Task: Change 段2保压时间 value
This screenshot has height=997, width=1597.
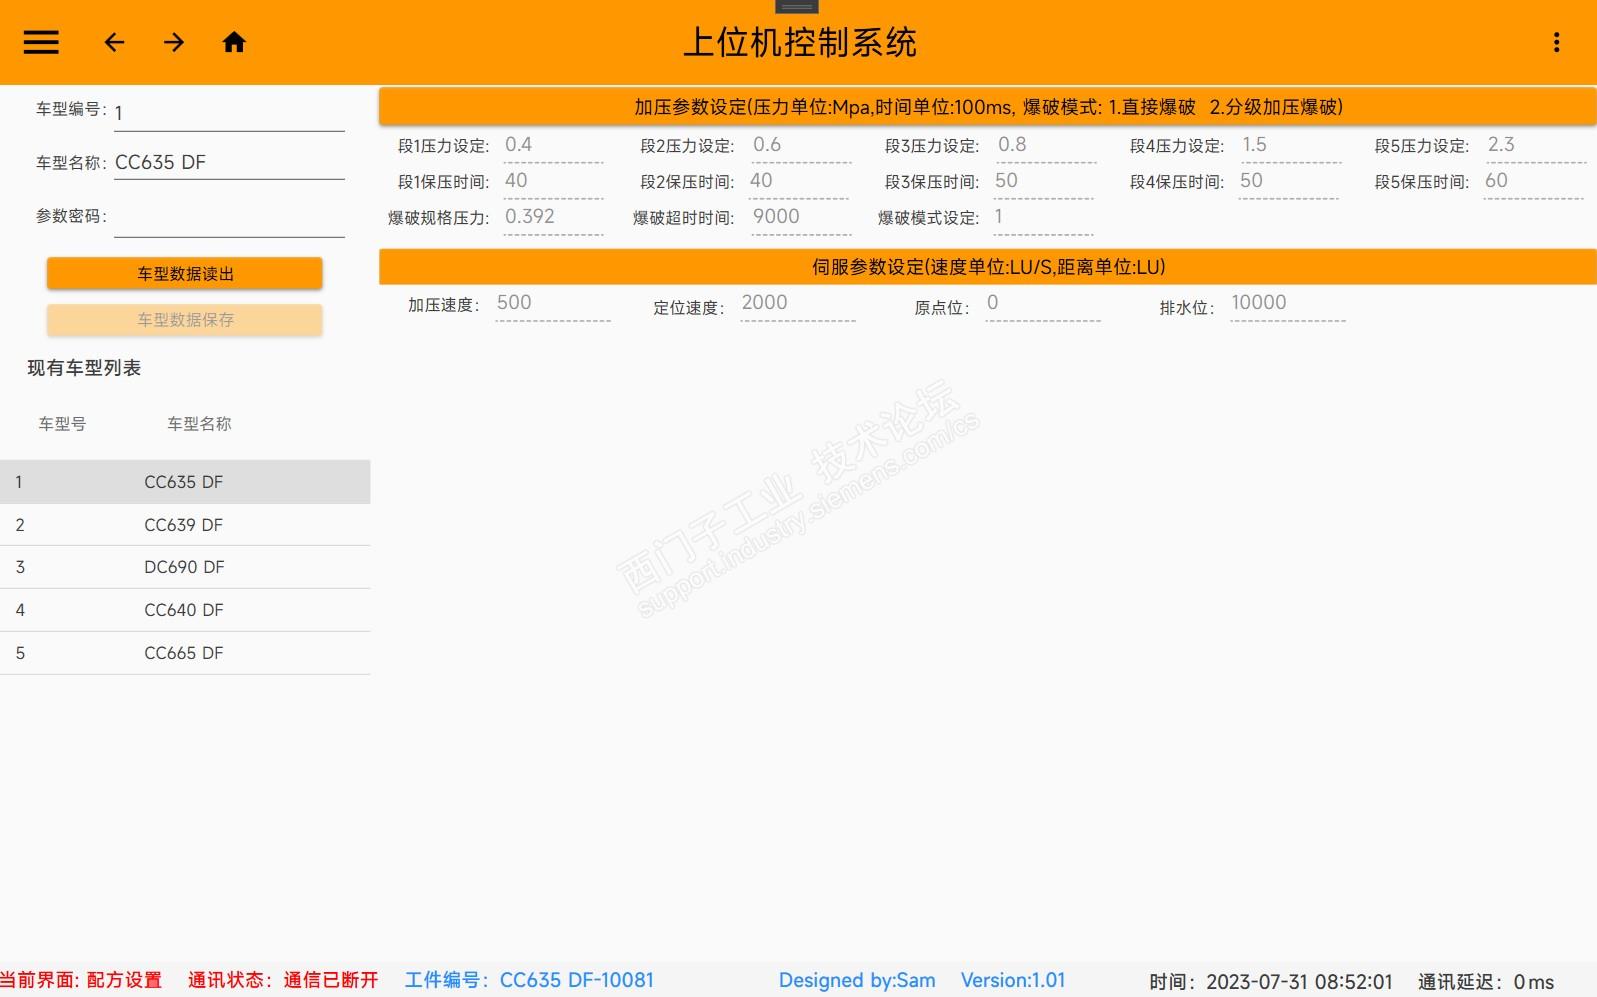Action: point(799,182)
